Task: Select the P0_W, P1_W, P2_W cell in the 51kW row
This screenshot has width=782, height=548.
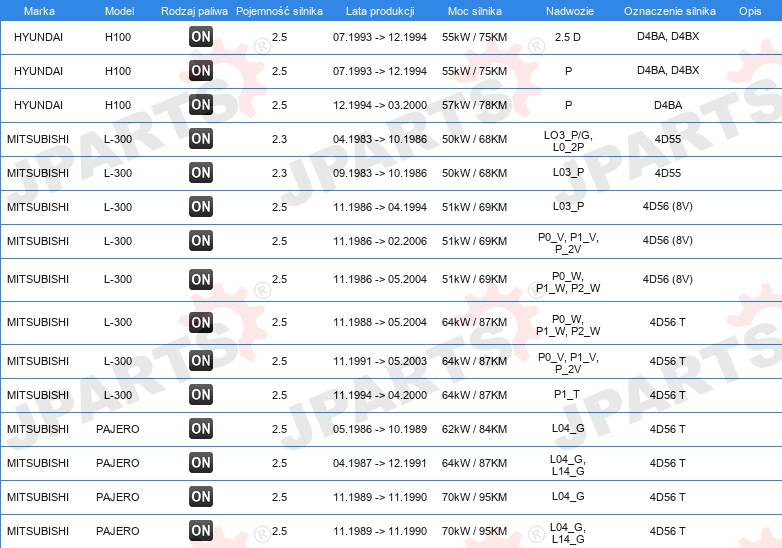Action: (x=568, y=282)
